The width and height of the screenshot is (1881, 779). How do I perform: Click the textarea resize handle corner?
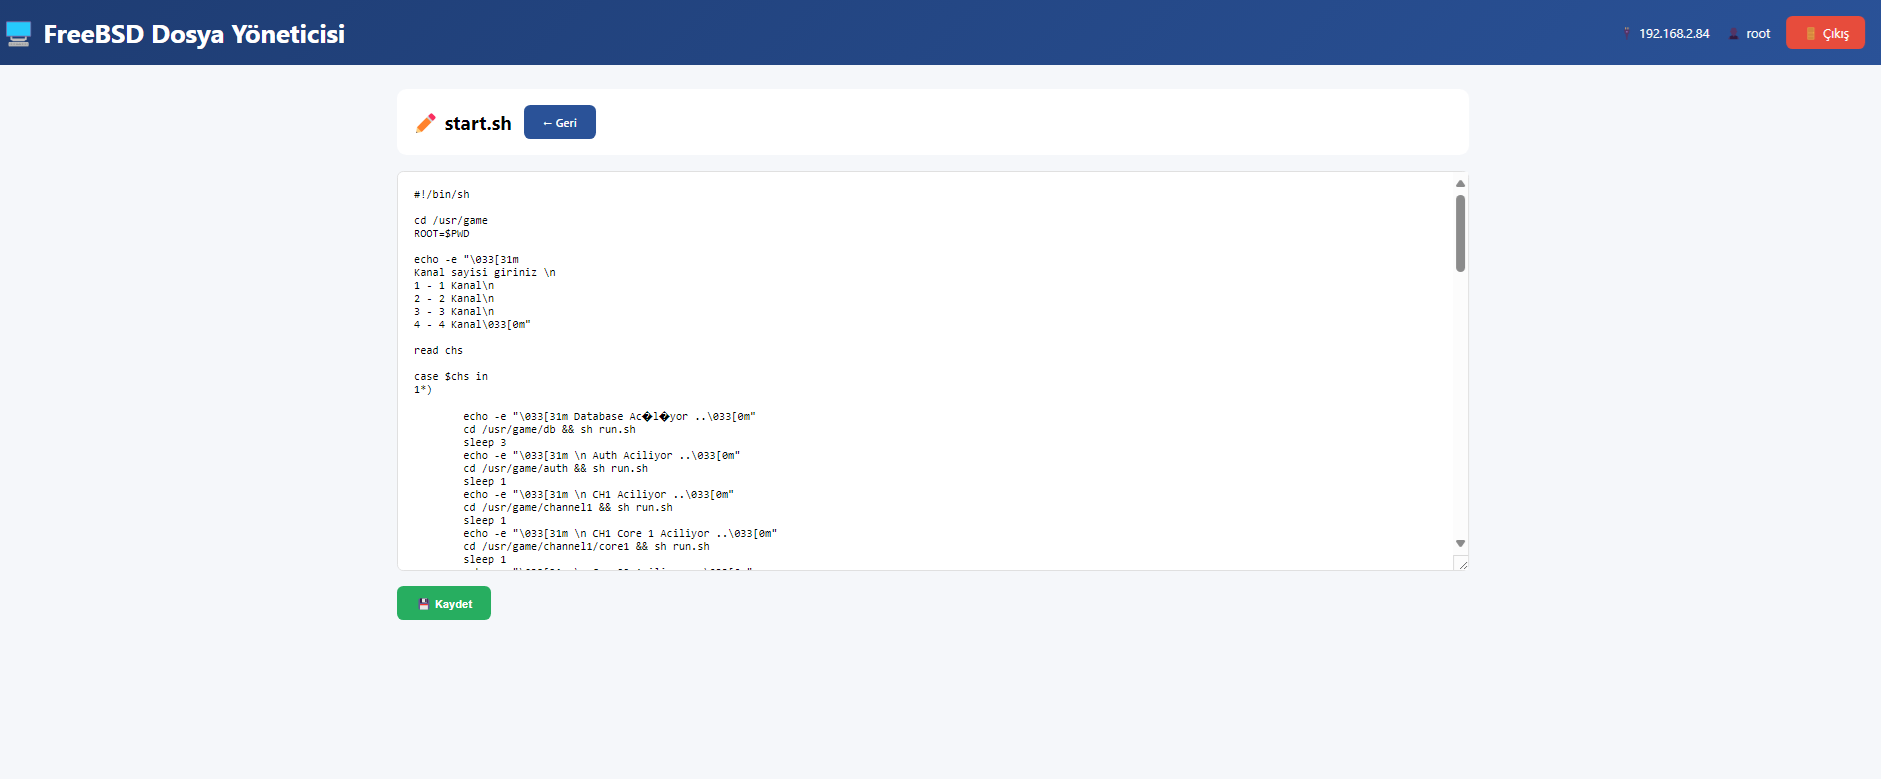pyautogui.click(x=1462, y=564)
